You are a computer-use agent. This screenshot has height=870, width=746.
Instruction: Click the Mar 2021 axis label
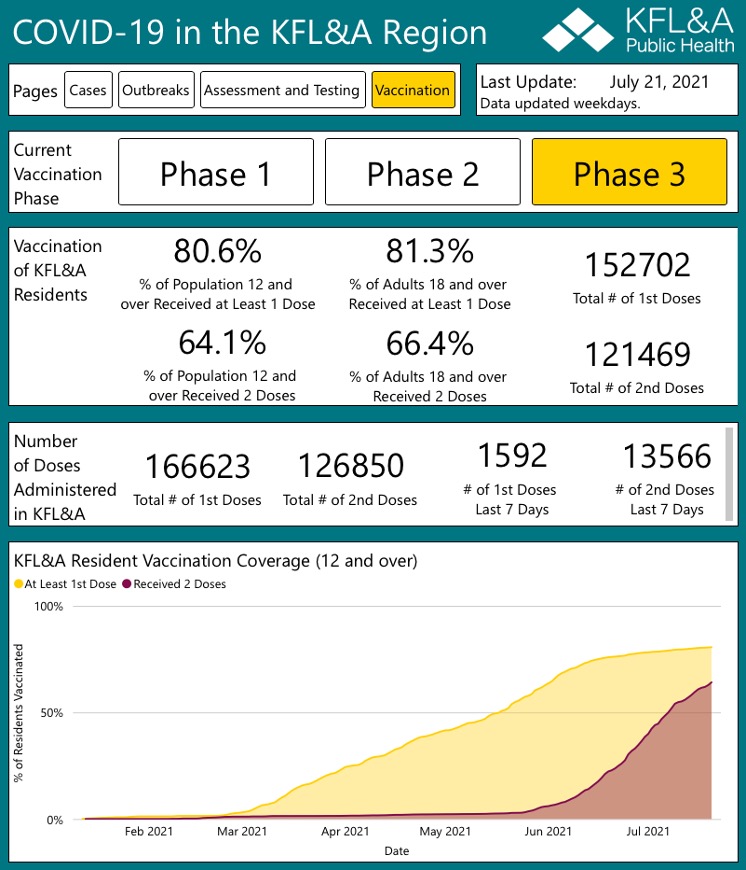click(242, 831)
